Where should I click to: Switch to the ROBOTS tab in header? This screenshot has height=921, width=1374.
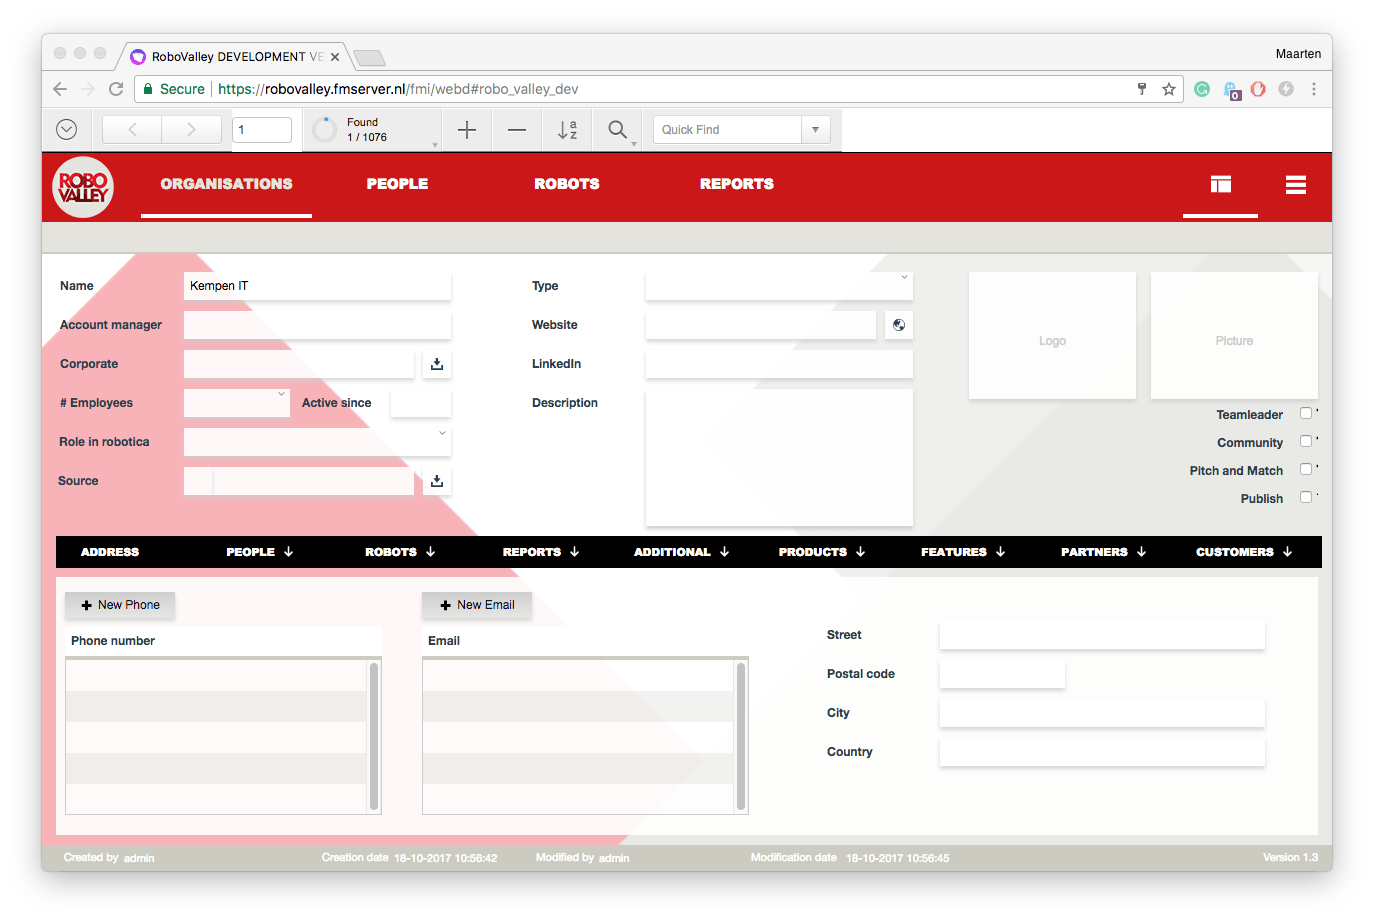coord(567,184)
